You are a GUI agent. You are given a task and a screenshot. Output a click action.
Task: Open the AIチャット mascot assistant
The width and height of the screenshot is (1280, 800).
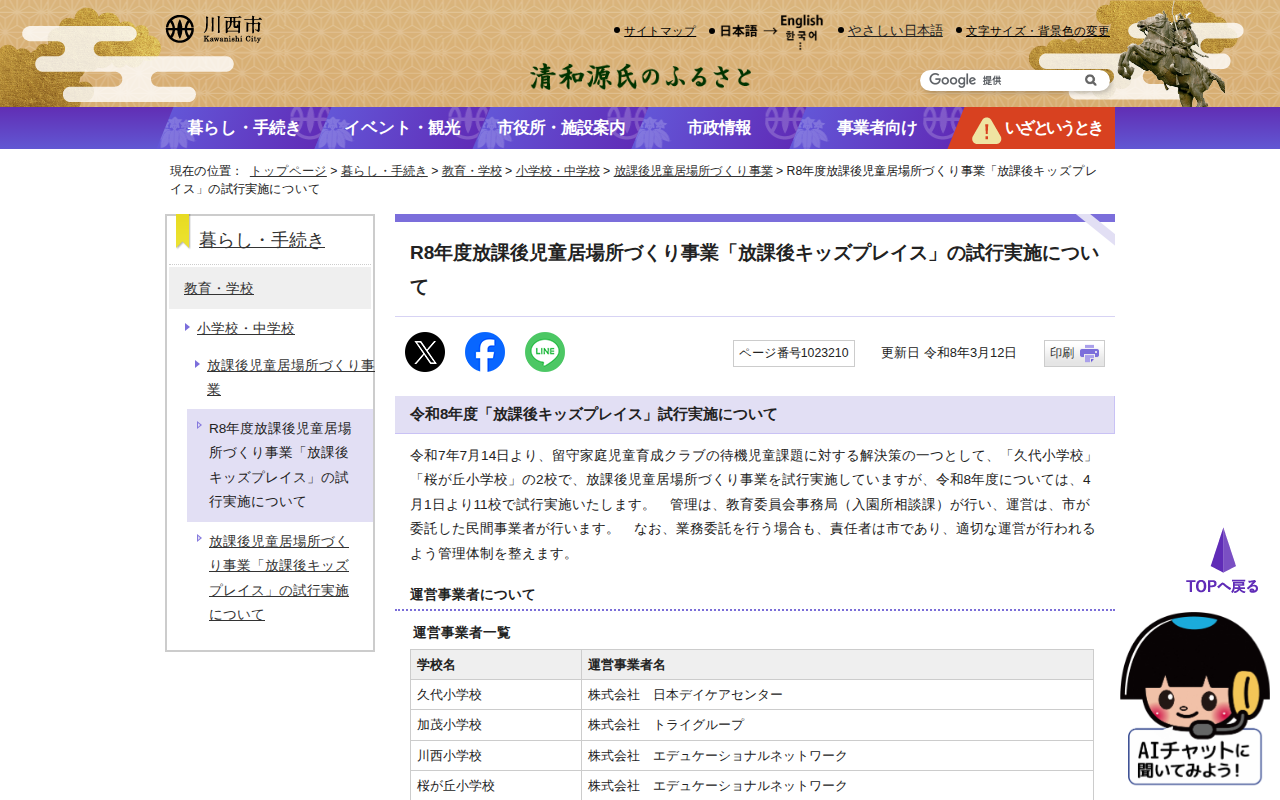click(x=1195, y=700)
